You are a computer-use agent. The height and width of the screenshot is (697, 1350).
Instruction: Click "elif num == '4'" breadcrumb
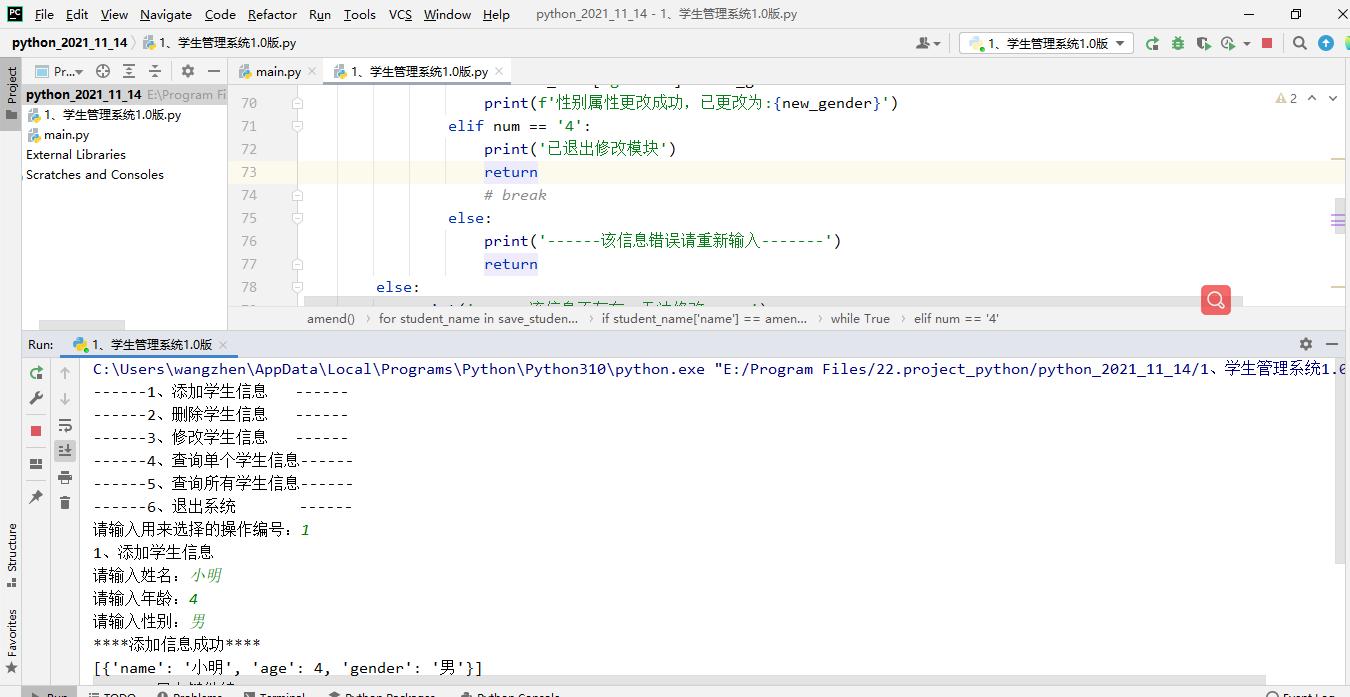(956, 318)
